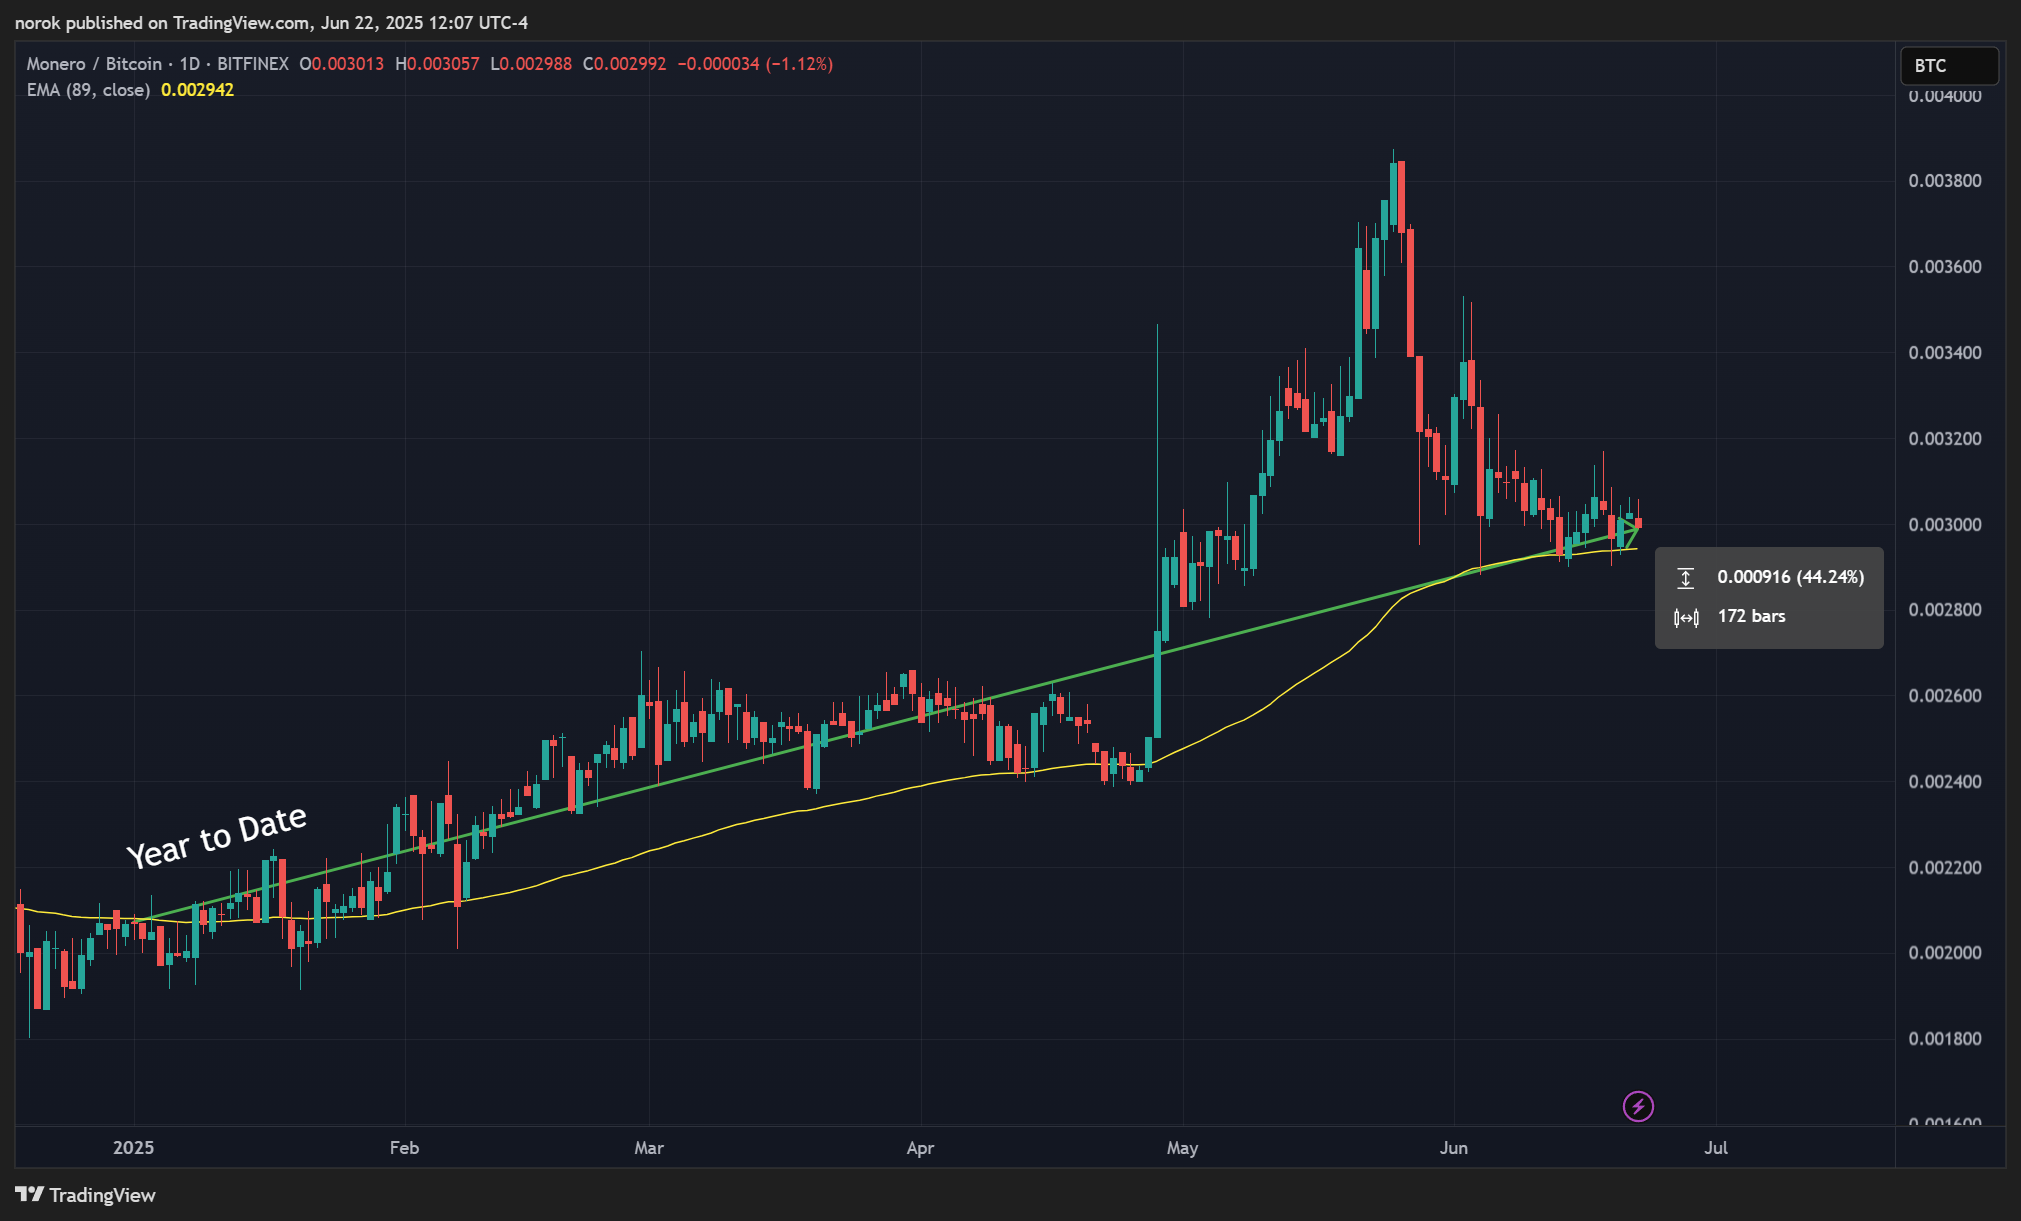The height and width of the screenshot is (1221, 2021).
Task: Click the May label on time axis
Action: pos(1182,1148)
